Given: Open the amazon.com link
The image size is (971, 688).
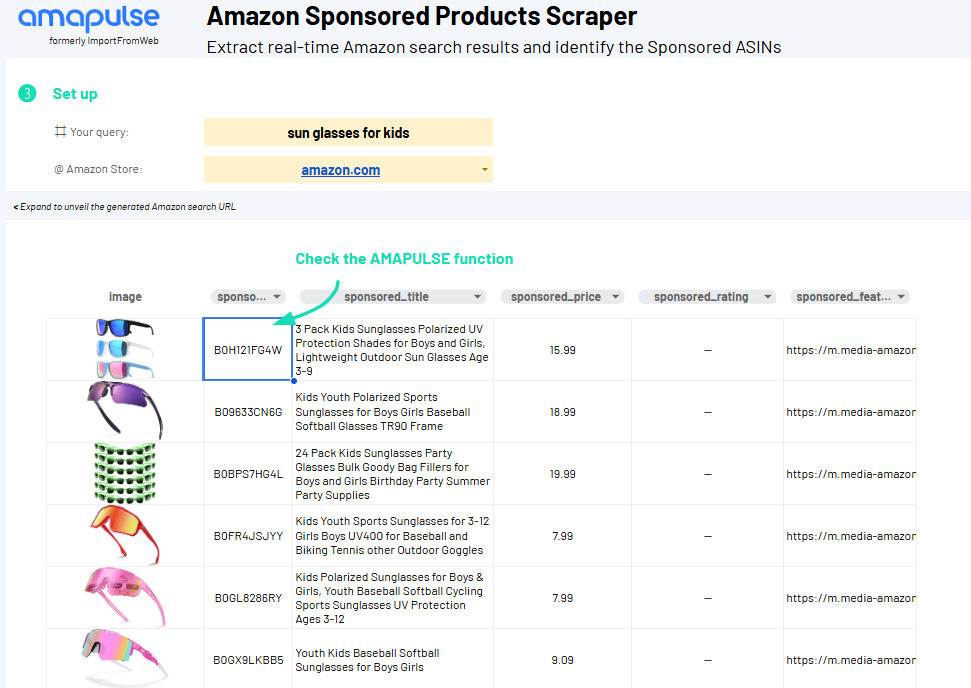Looking at the screenshot, I should [341, 170].
